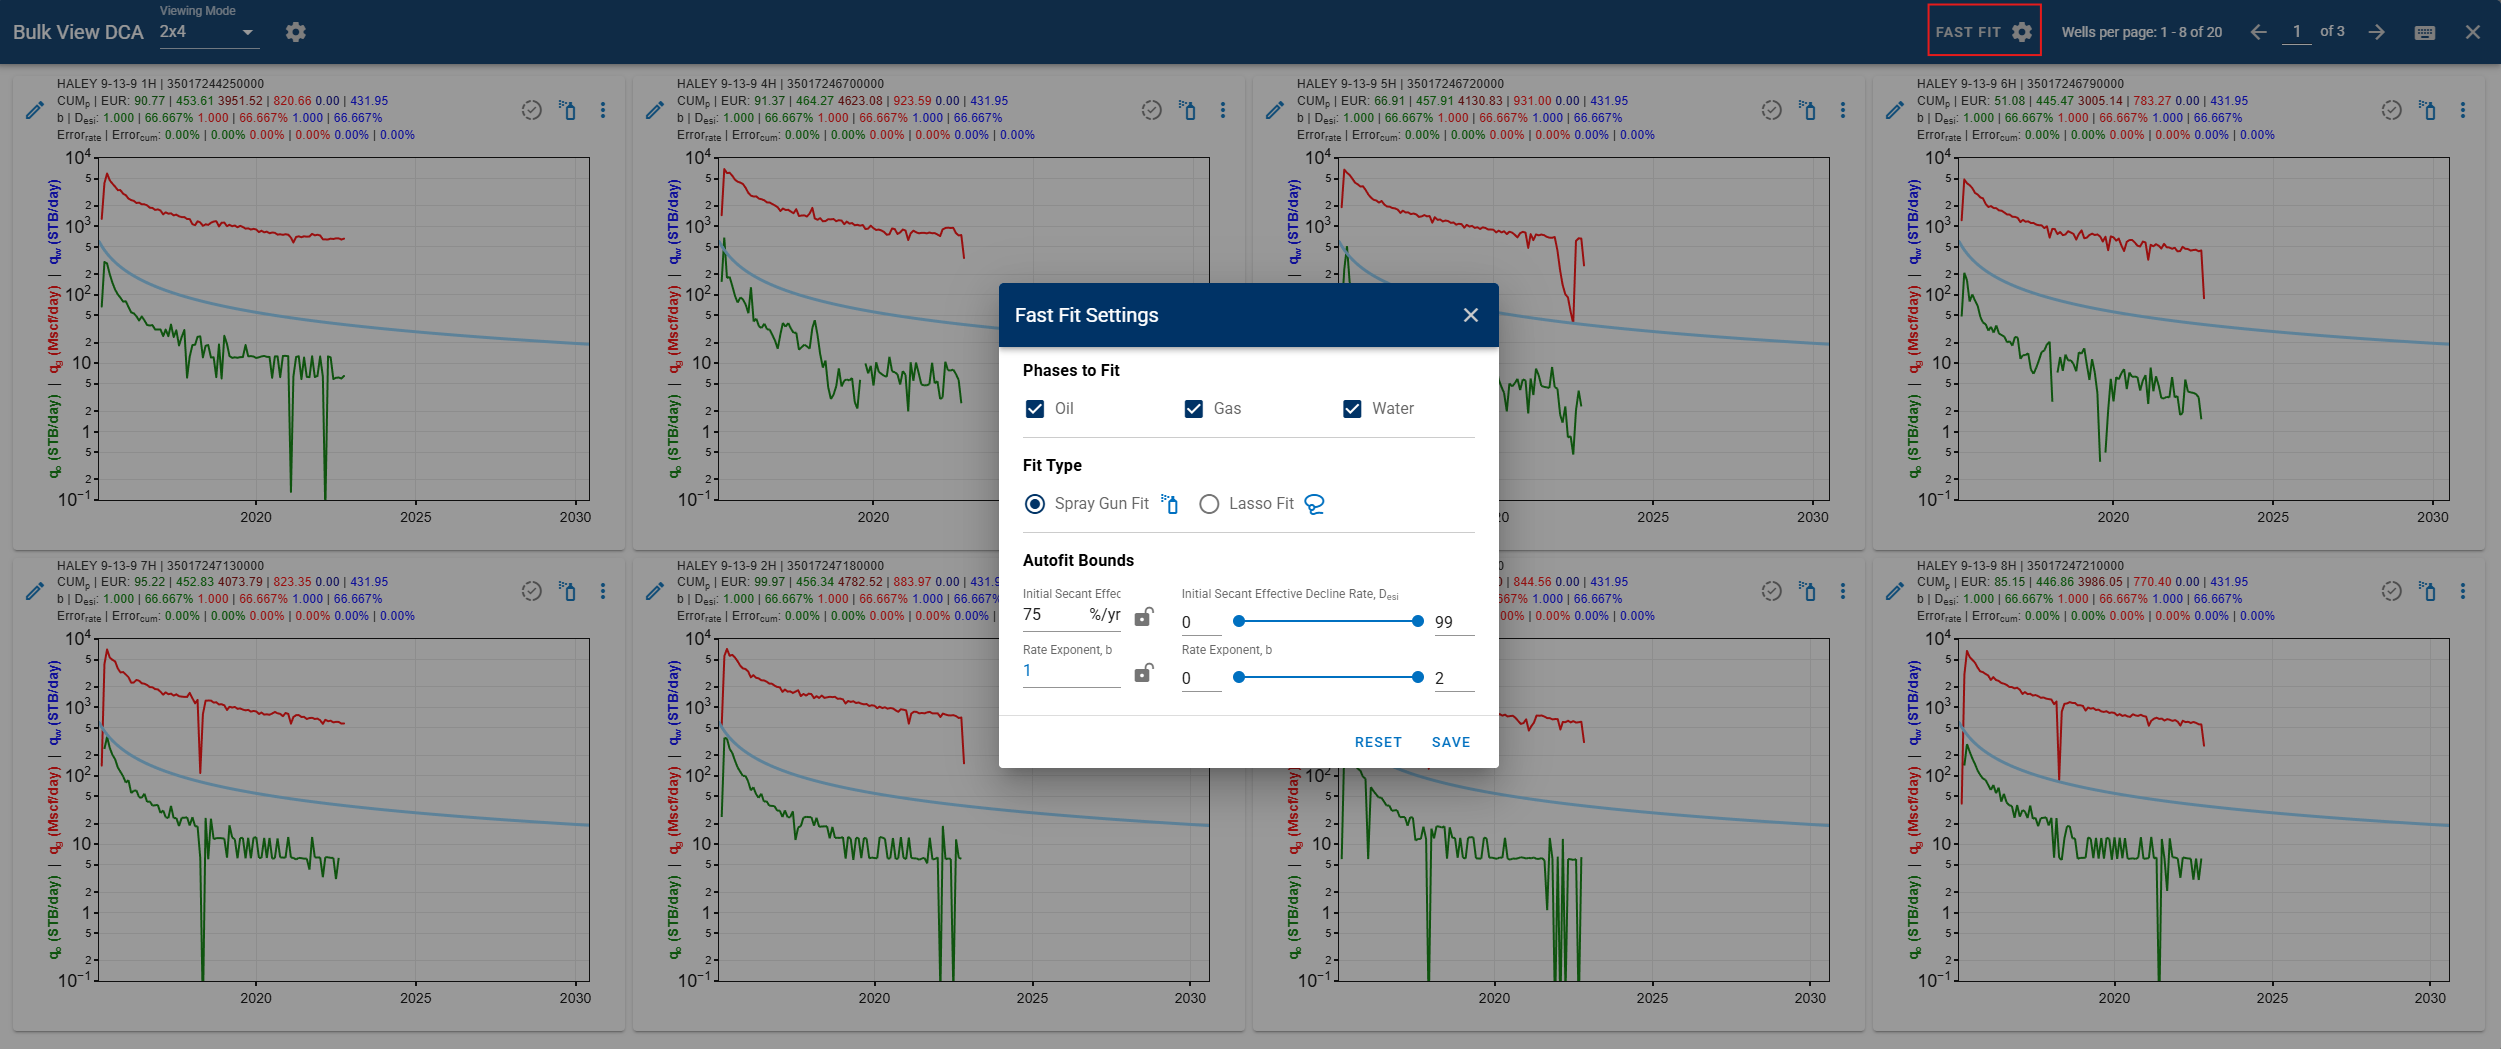Click the approve checkmark icon for HALEY 9-13-9 6H

2390,110
